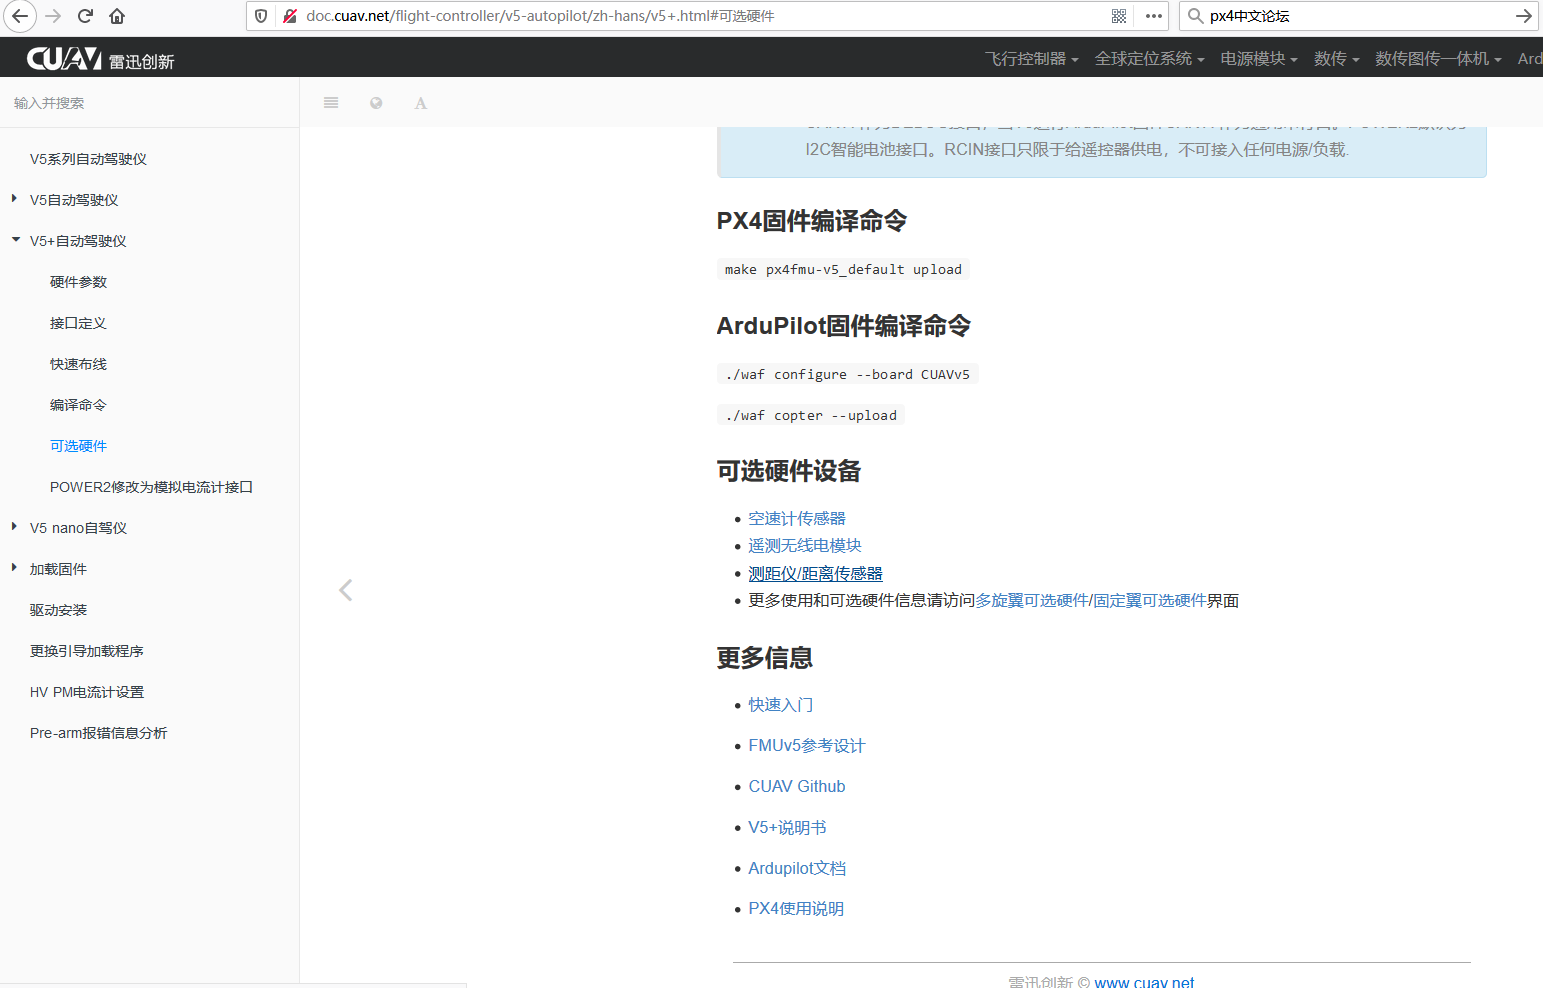Screen dimensions: 1543x988
Task: Open V5系列自动驾驶仪 sidebar item
Action: 88,159
